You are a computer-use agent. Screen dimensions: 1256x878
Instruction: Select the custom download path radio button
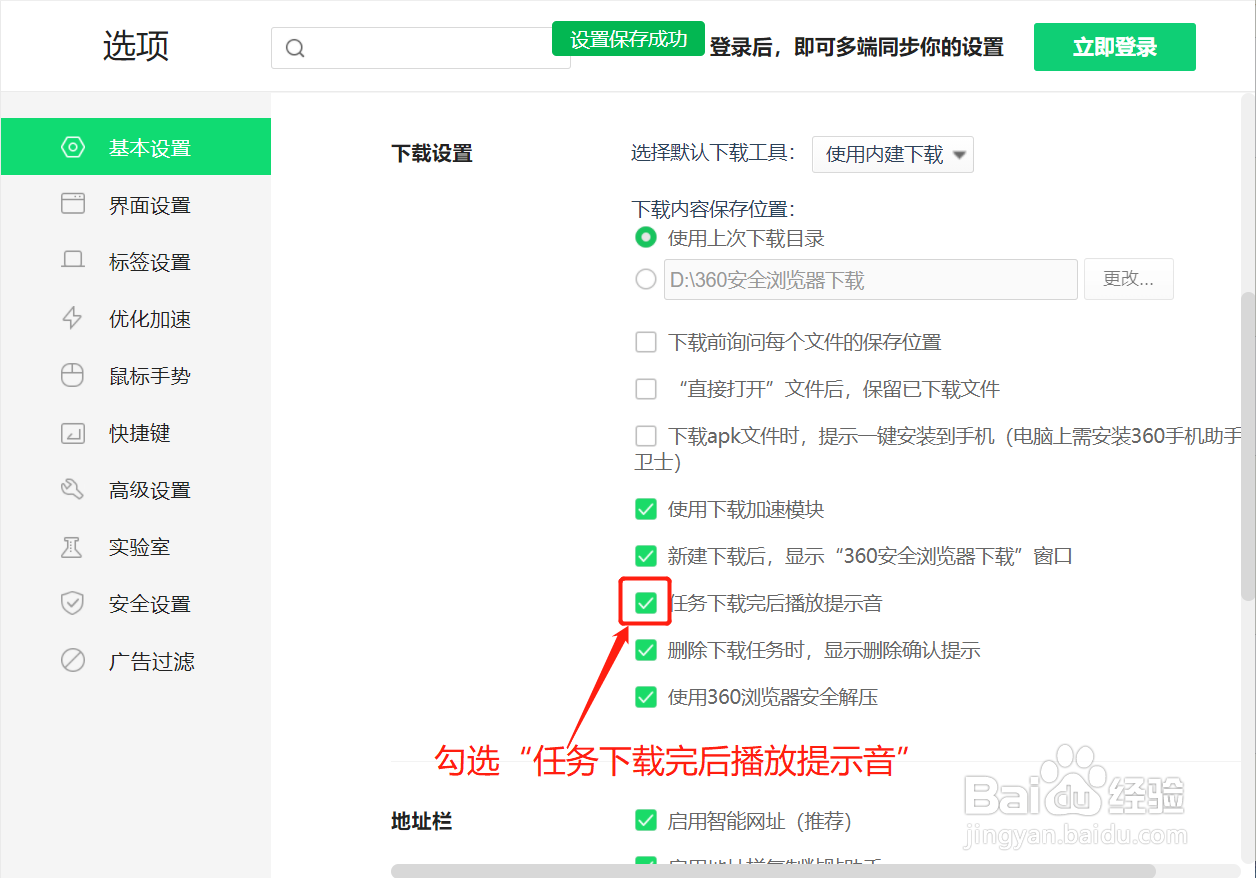tap(646, 279)
